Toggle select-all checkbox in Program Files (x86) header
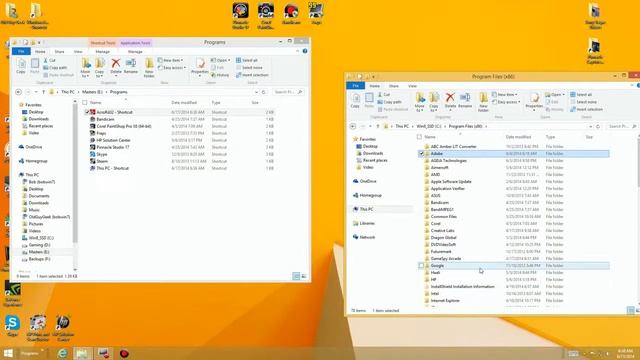 [x=419, y=137]
